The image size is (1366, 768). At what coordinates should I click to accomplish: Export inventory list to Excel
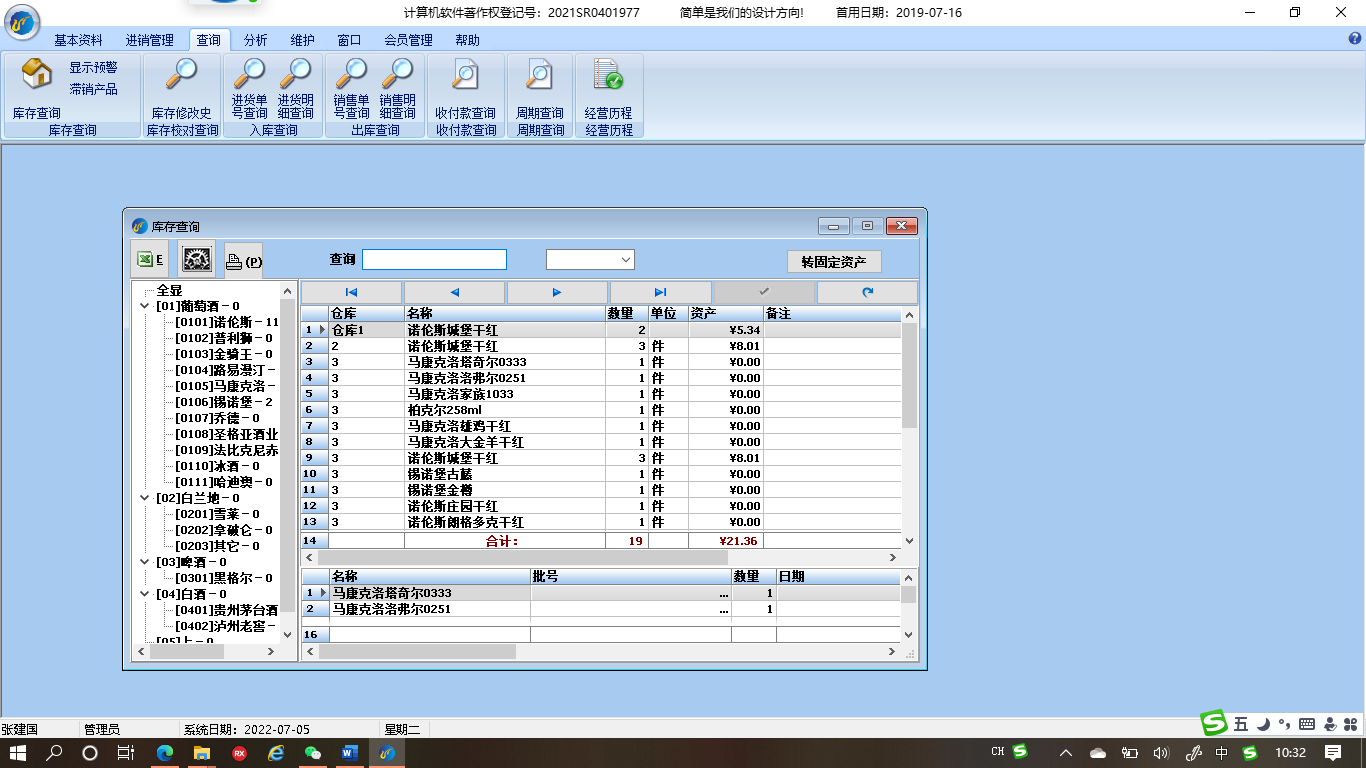tap(149, 260)
